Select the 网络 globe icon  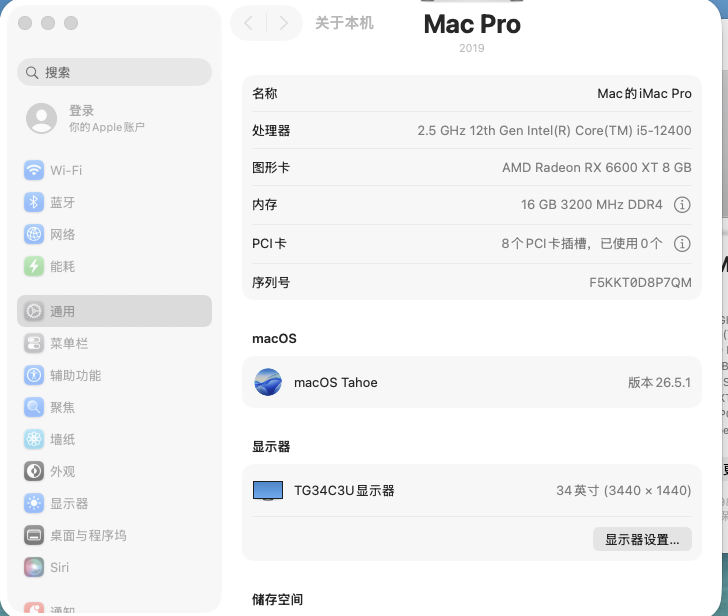point(34,234)
